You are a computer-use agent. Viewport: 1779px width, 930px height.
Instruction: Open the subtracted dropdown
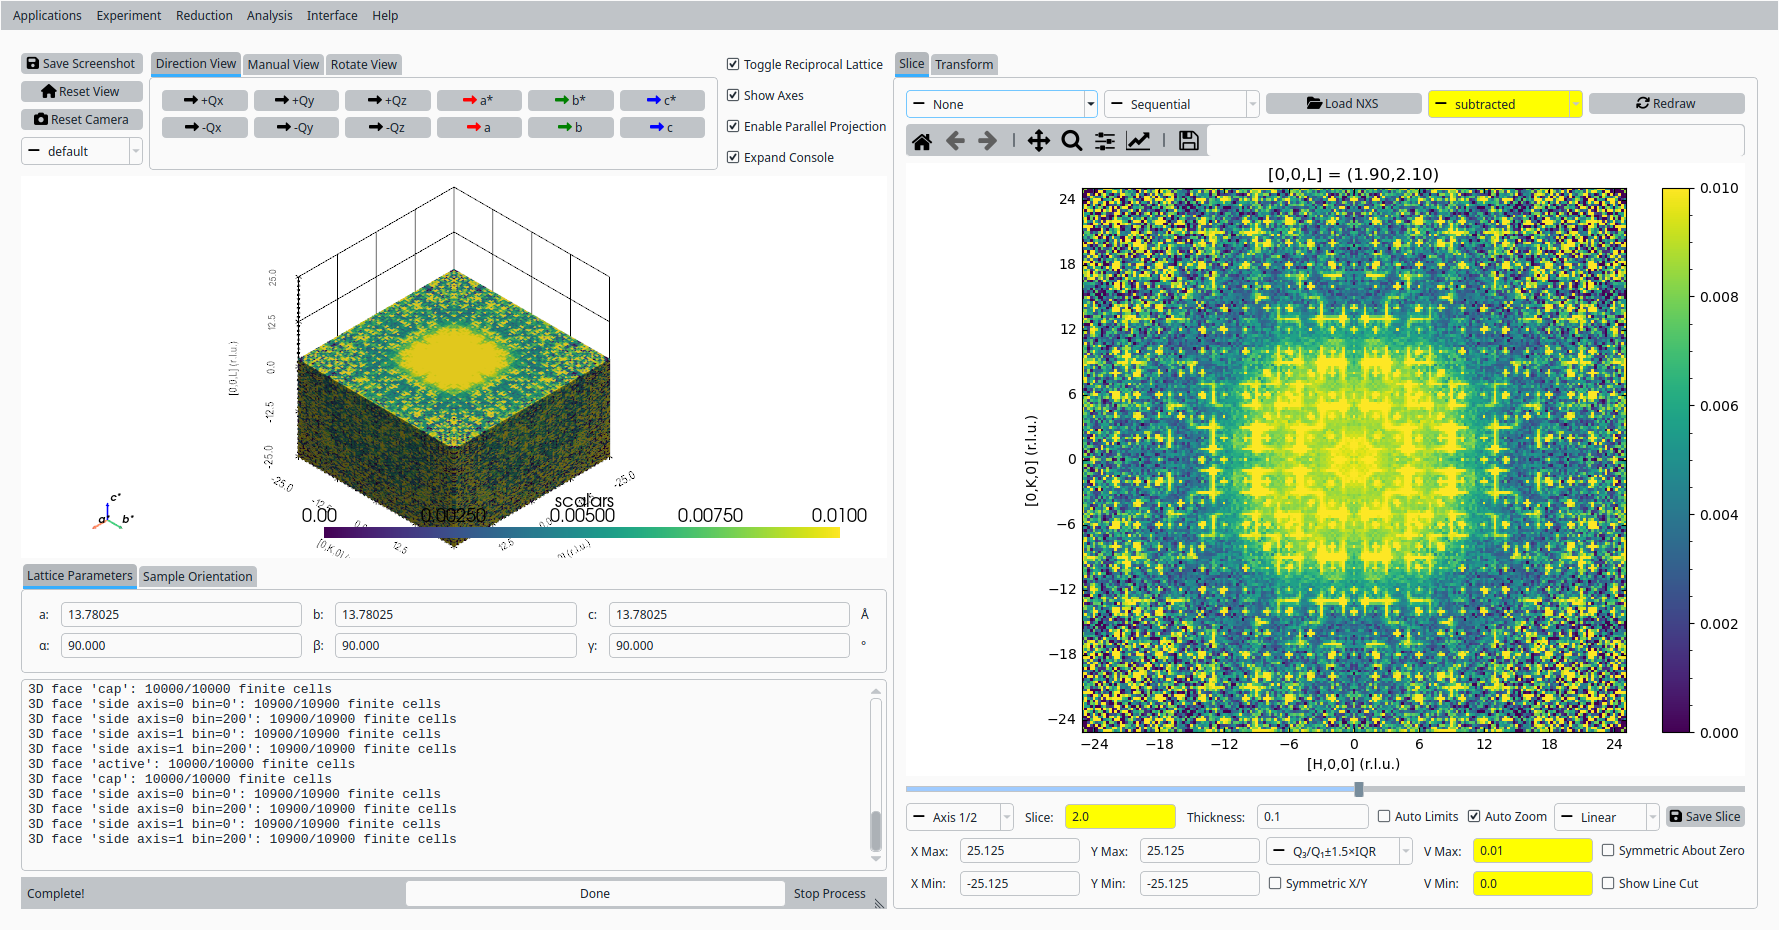(1505, 104)
